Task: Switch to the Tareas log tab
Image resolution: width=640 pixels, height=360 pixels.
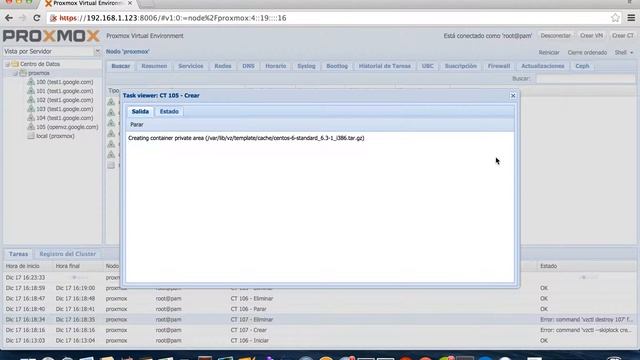Action: click(18, 254)
